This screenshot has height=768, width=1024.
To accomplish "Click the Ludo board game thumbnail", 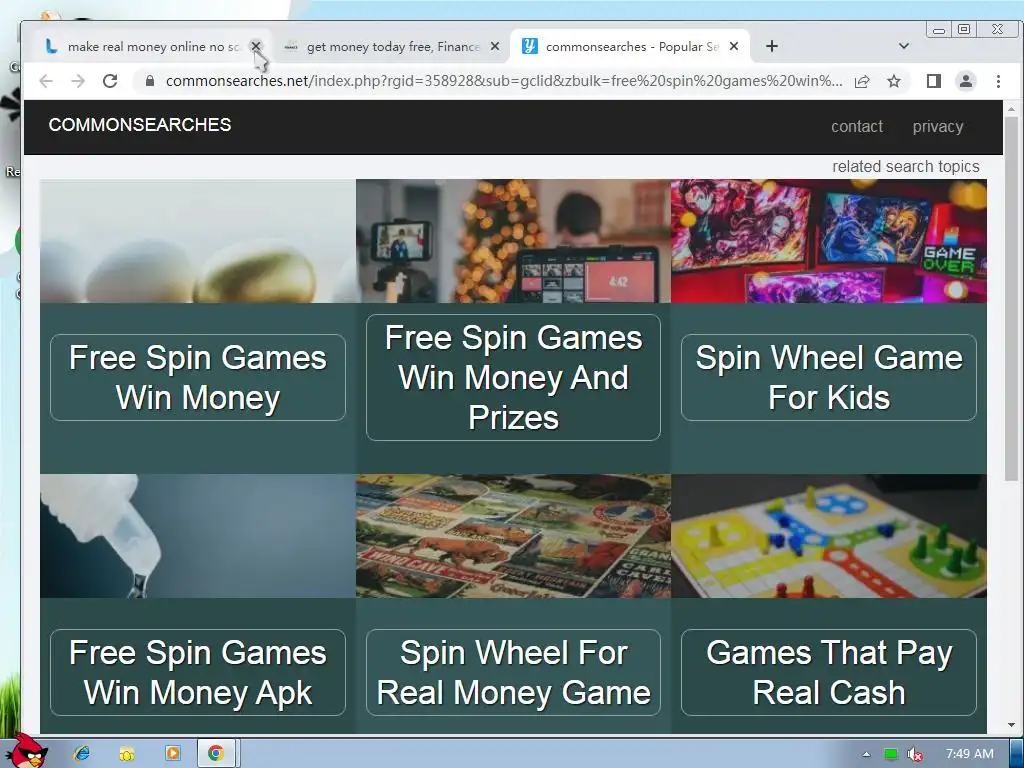I will (829, 536).
